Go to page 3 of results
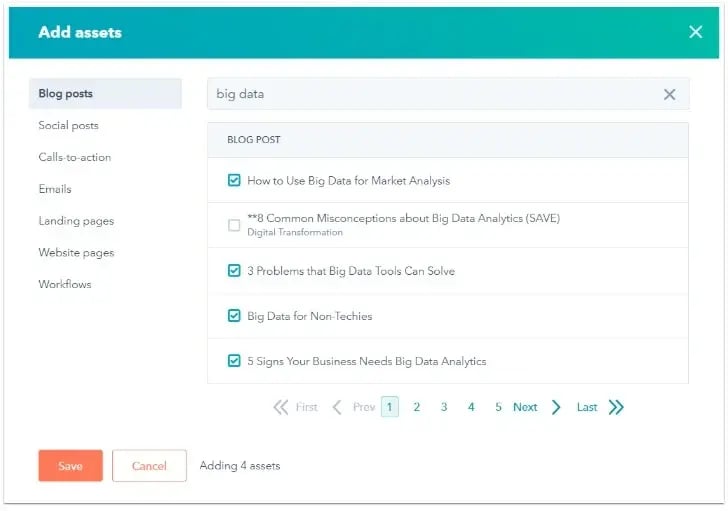Image resolution: width=728 pixels, height=511 pixels. coord(444,407)
